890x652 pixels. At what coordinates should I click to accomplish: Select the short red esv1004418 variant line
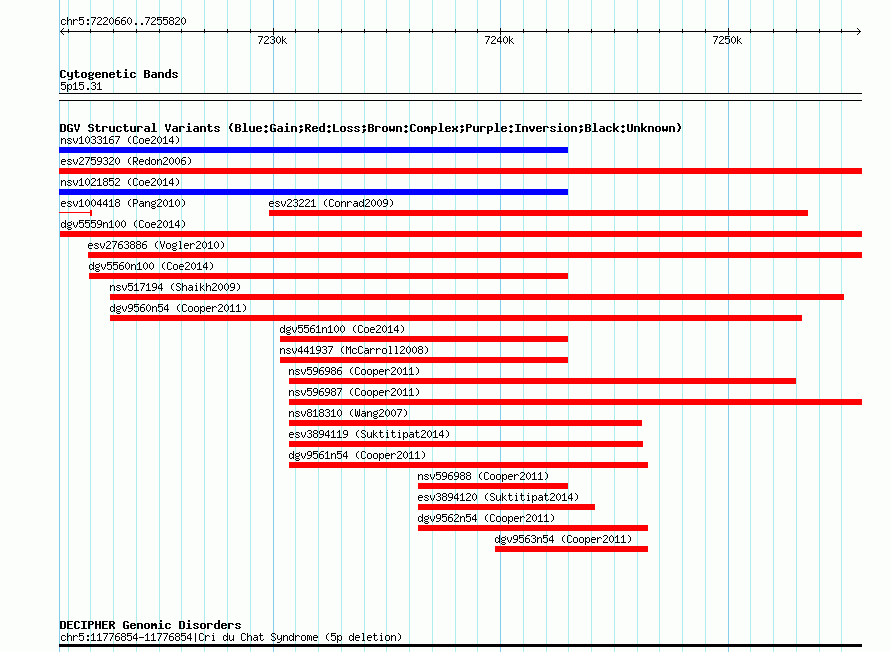tap(75, 213)
